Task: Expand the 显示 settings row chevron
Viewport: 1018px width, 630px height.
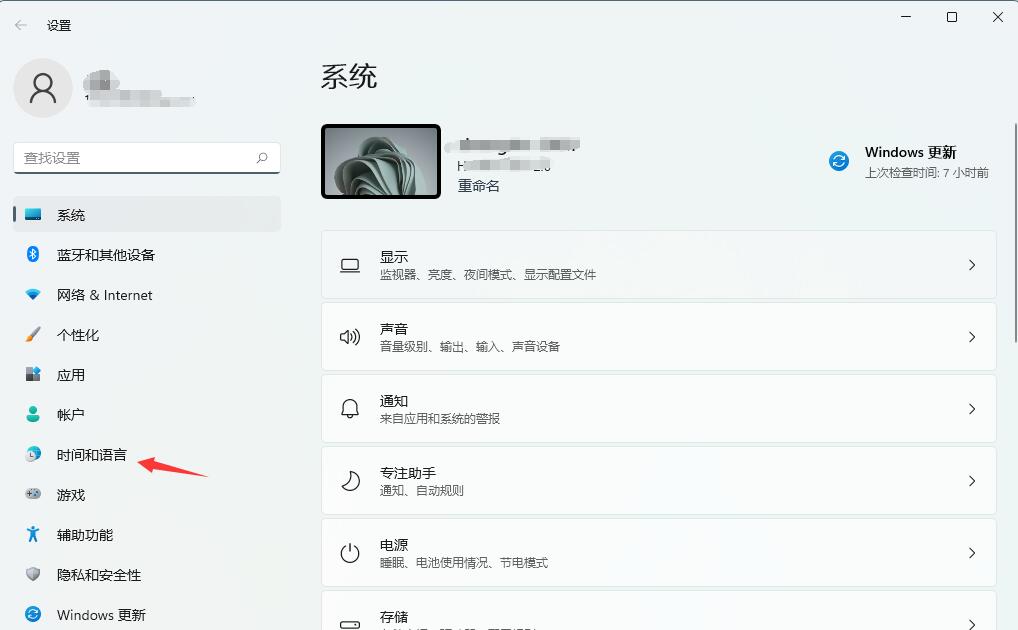Action: coord(971,265)
